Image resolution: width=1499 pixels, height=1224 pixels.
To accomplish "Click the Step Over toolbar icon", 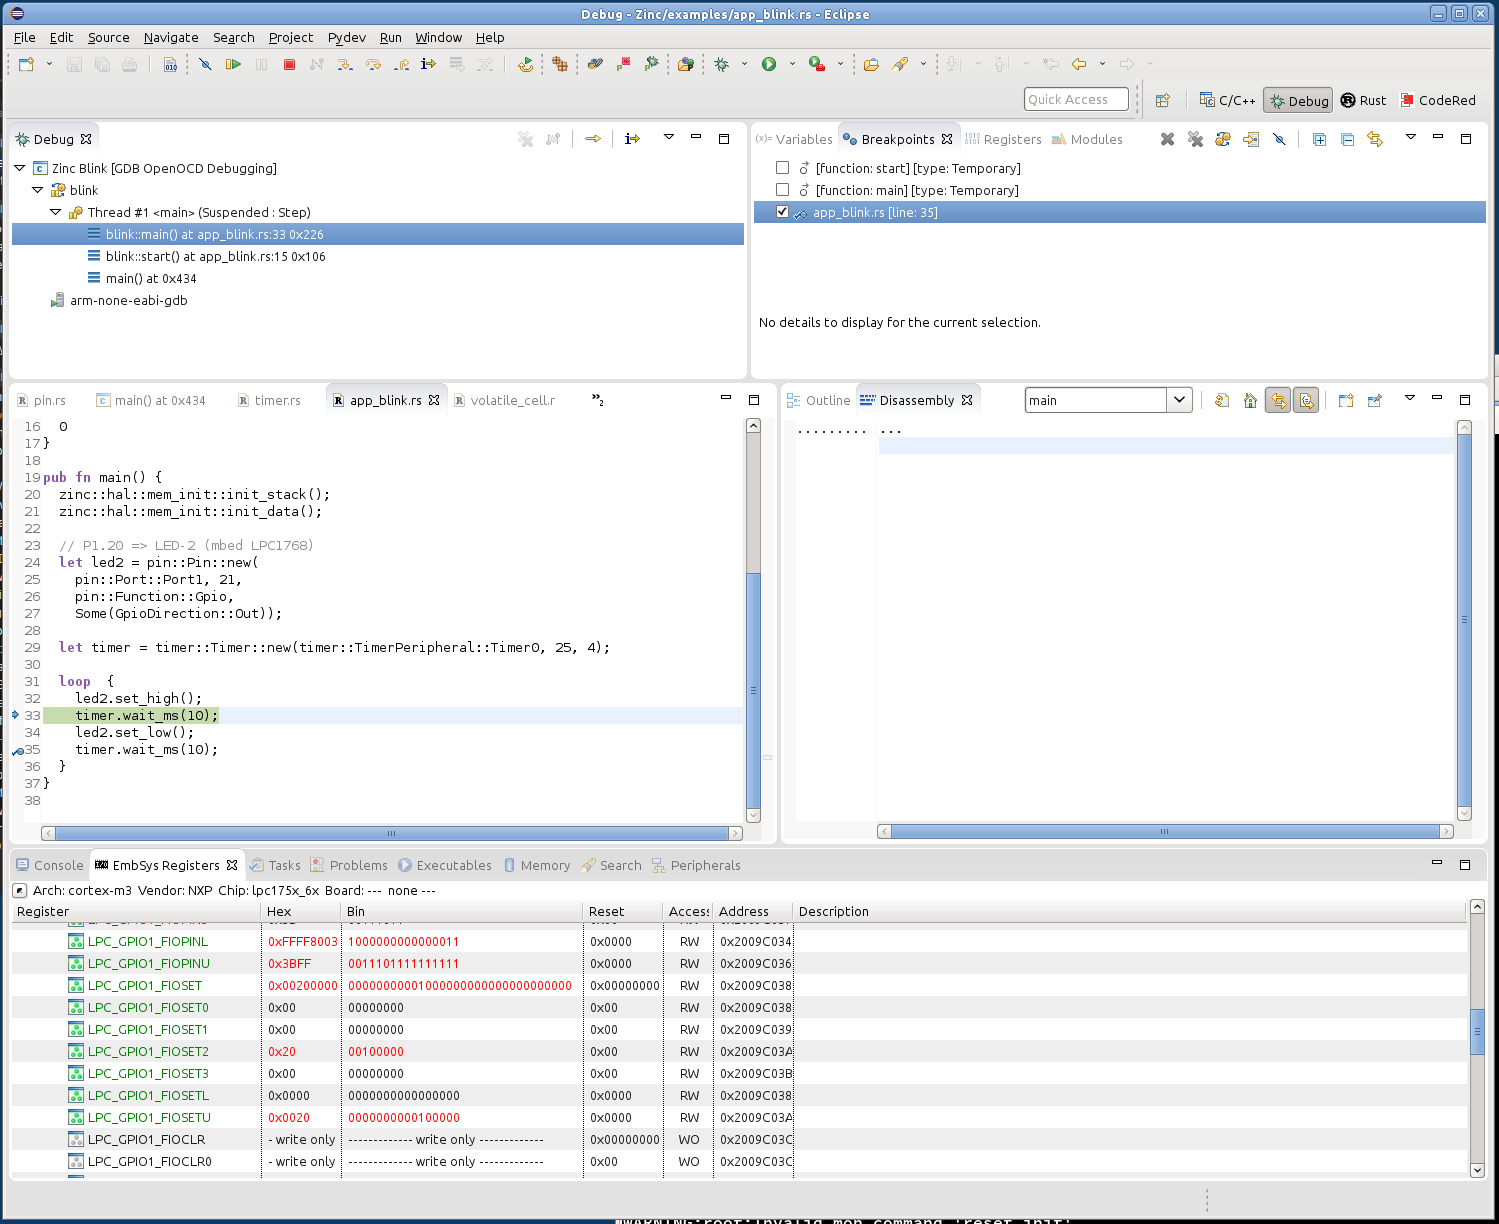I will [x=373, y=64].
